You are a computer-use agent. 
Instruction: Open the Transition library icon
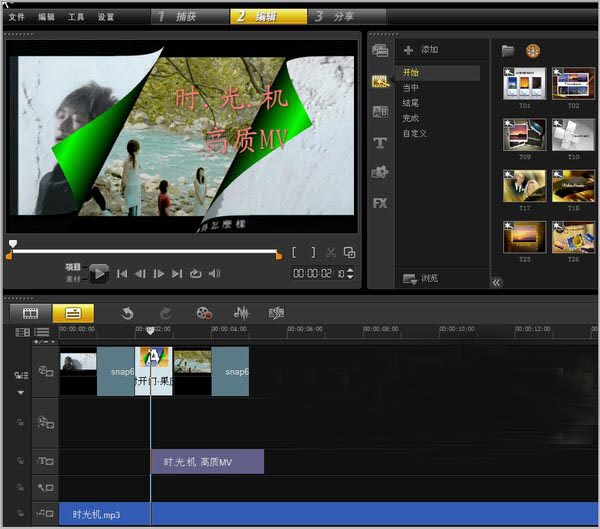point(380,112)
